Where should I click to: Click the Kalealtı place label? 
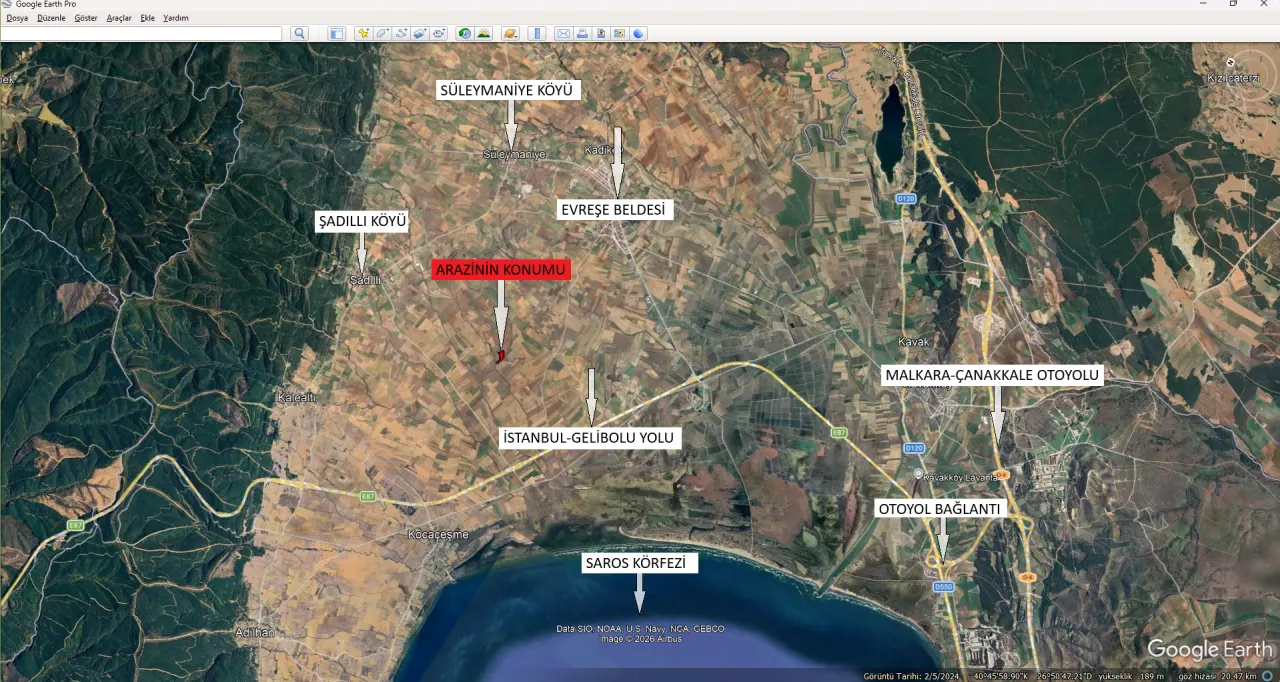tap(296, 397)
